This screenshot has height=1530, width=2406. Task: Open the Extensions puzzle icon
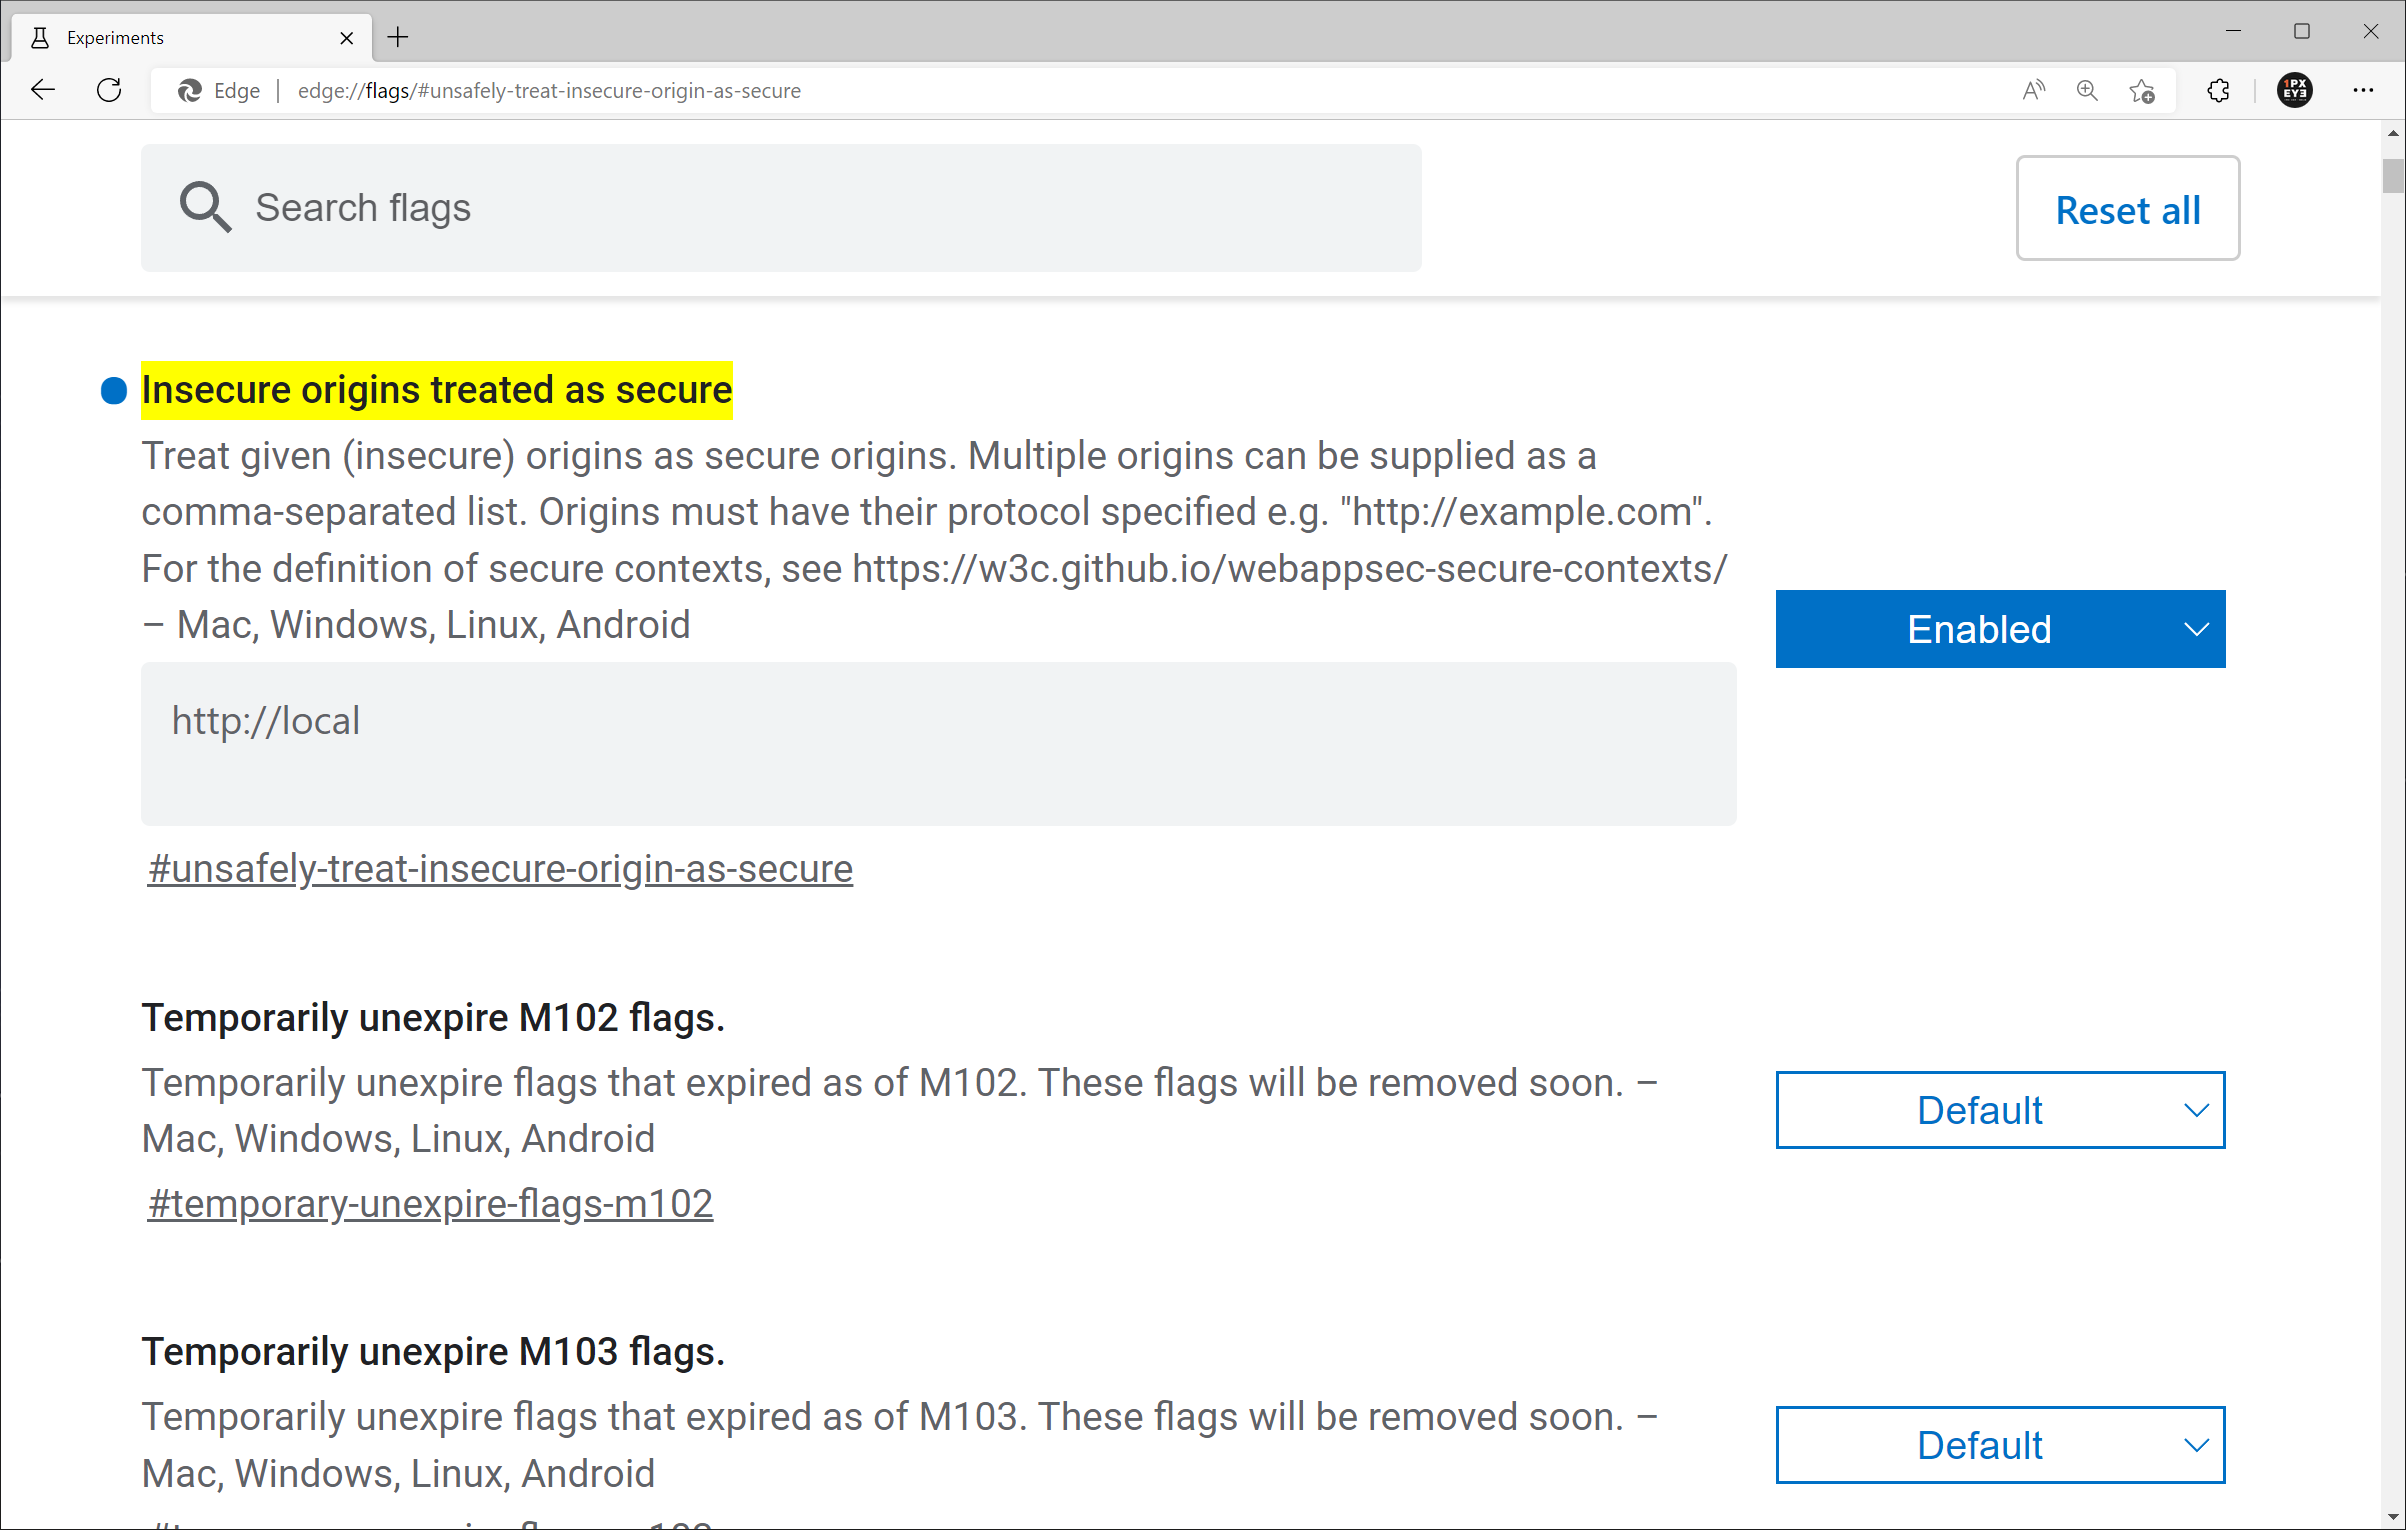pos(2218,90)
